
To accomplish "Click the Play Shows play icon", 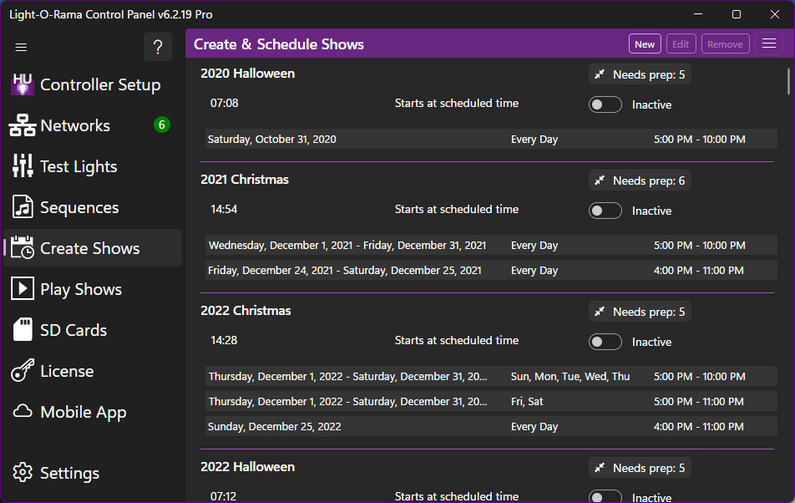I will 22,289.
